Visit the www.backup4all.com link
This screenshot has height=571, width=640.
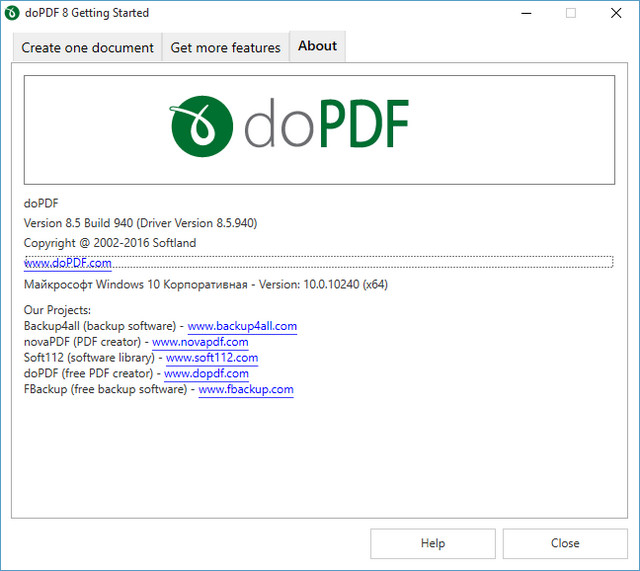click(242, 326)
